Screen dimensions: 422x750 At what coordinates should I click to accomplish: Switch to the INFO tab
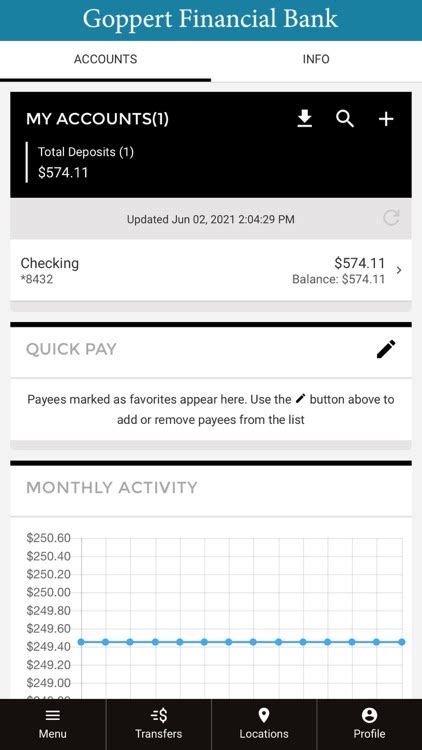pos(316,59)
